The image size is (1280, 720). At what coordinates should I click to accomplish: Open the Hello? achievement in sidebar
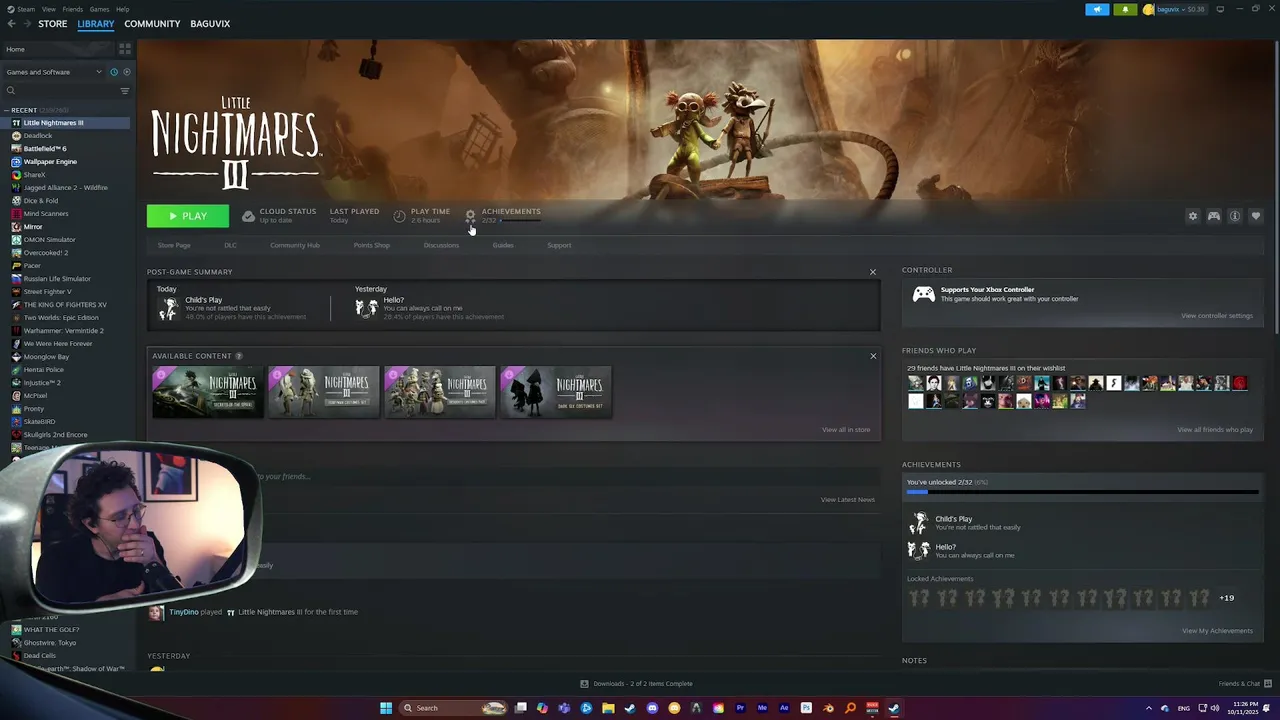[961, 550]
